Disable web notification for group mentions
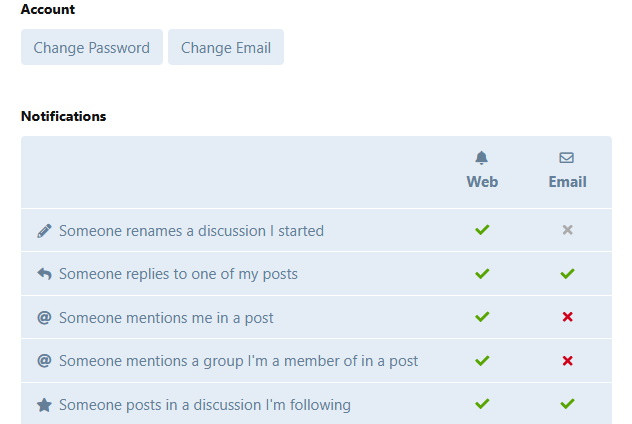632x424 pixels. click(482, 361)
